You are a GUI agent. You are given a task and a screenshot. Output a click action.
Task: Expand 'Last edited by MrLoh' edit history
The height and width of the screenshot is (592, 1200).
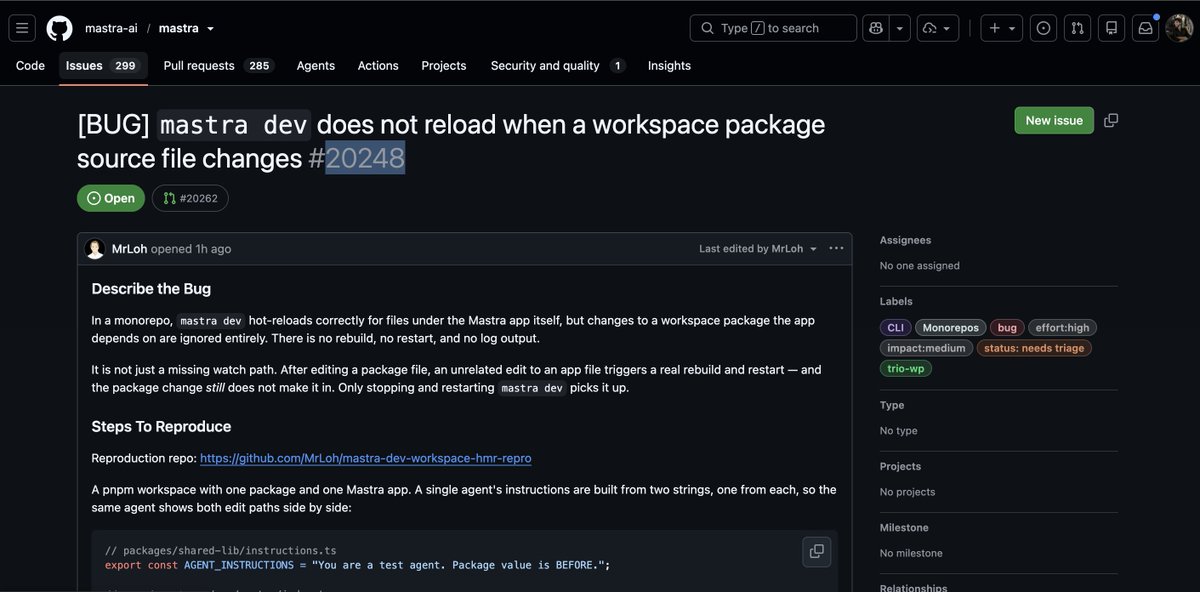[758, 249]
